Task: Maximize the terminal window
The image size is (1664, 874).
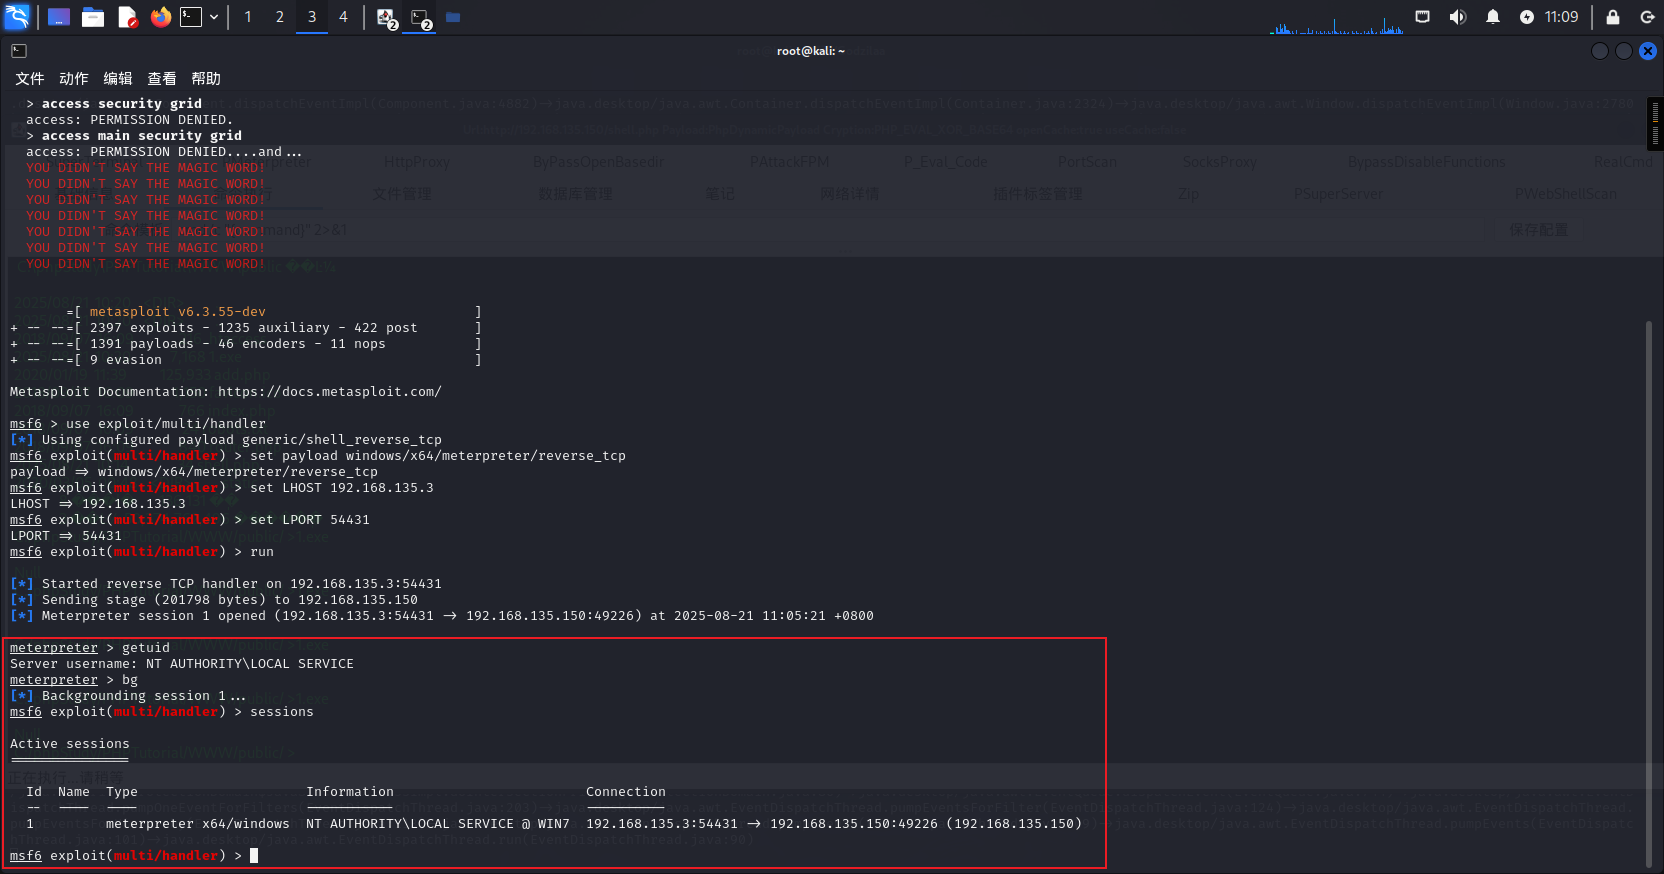Action: 1623,51
